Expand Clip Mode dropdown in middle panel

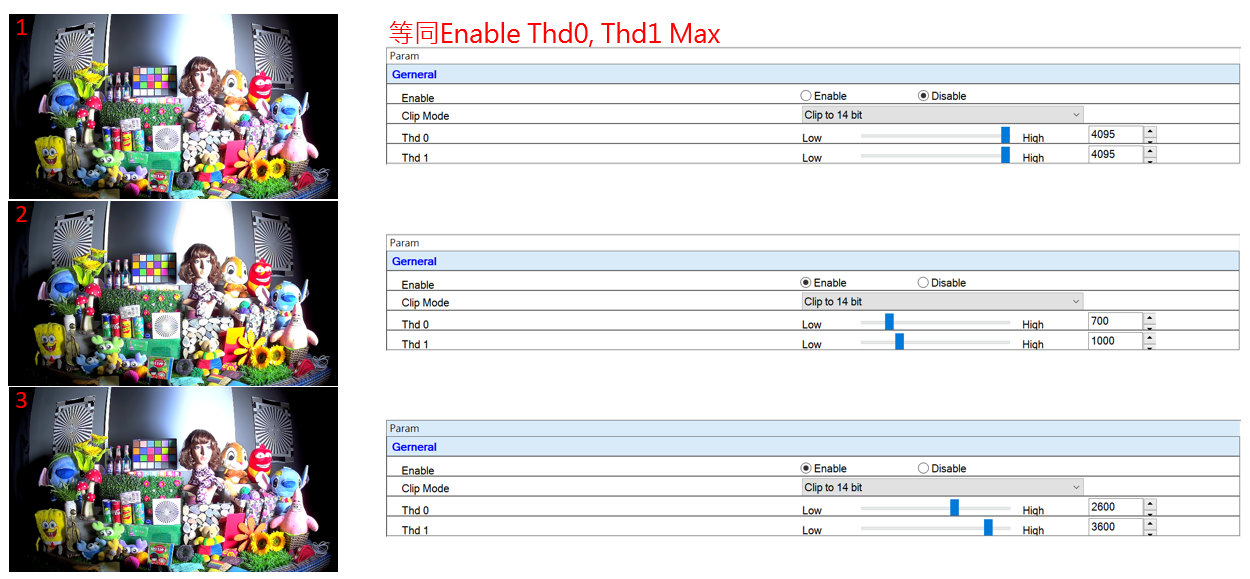942,302
